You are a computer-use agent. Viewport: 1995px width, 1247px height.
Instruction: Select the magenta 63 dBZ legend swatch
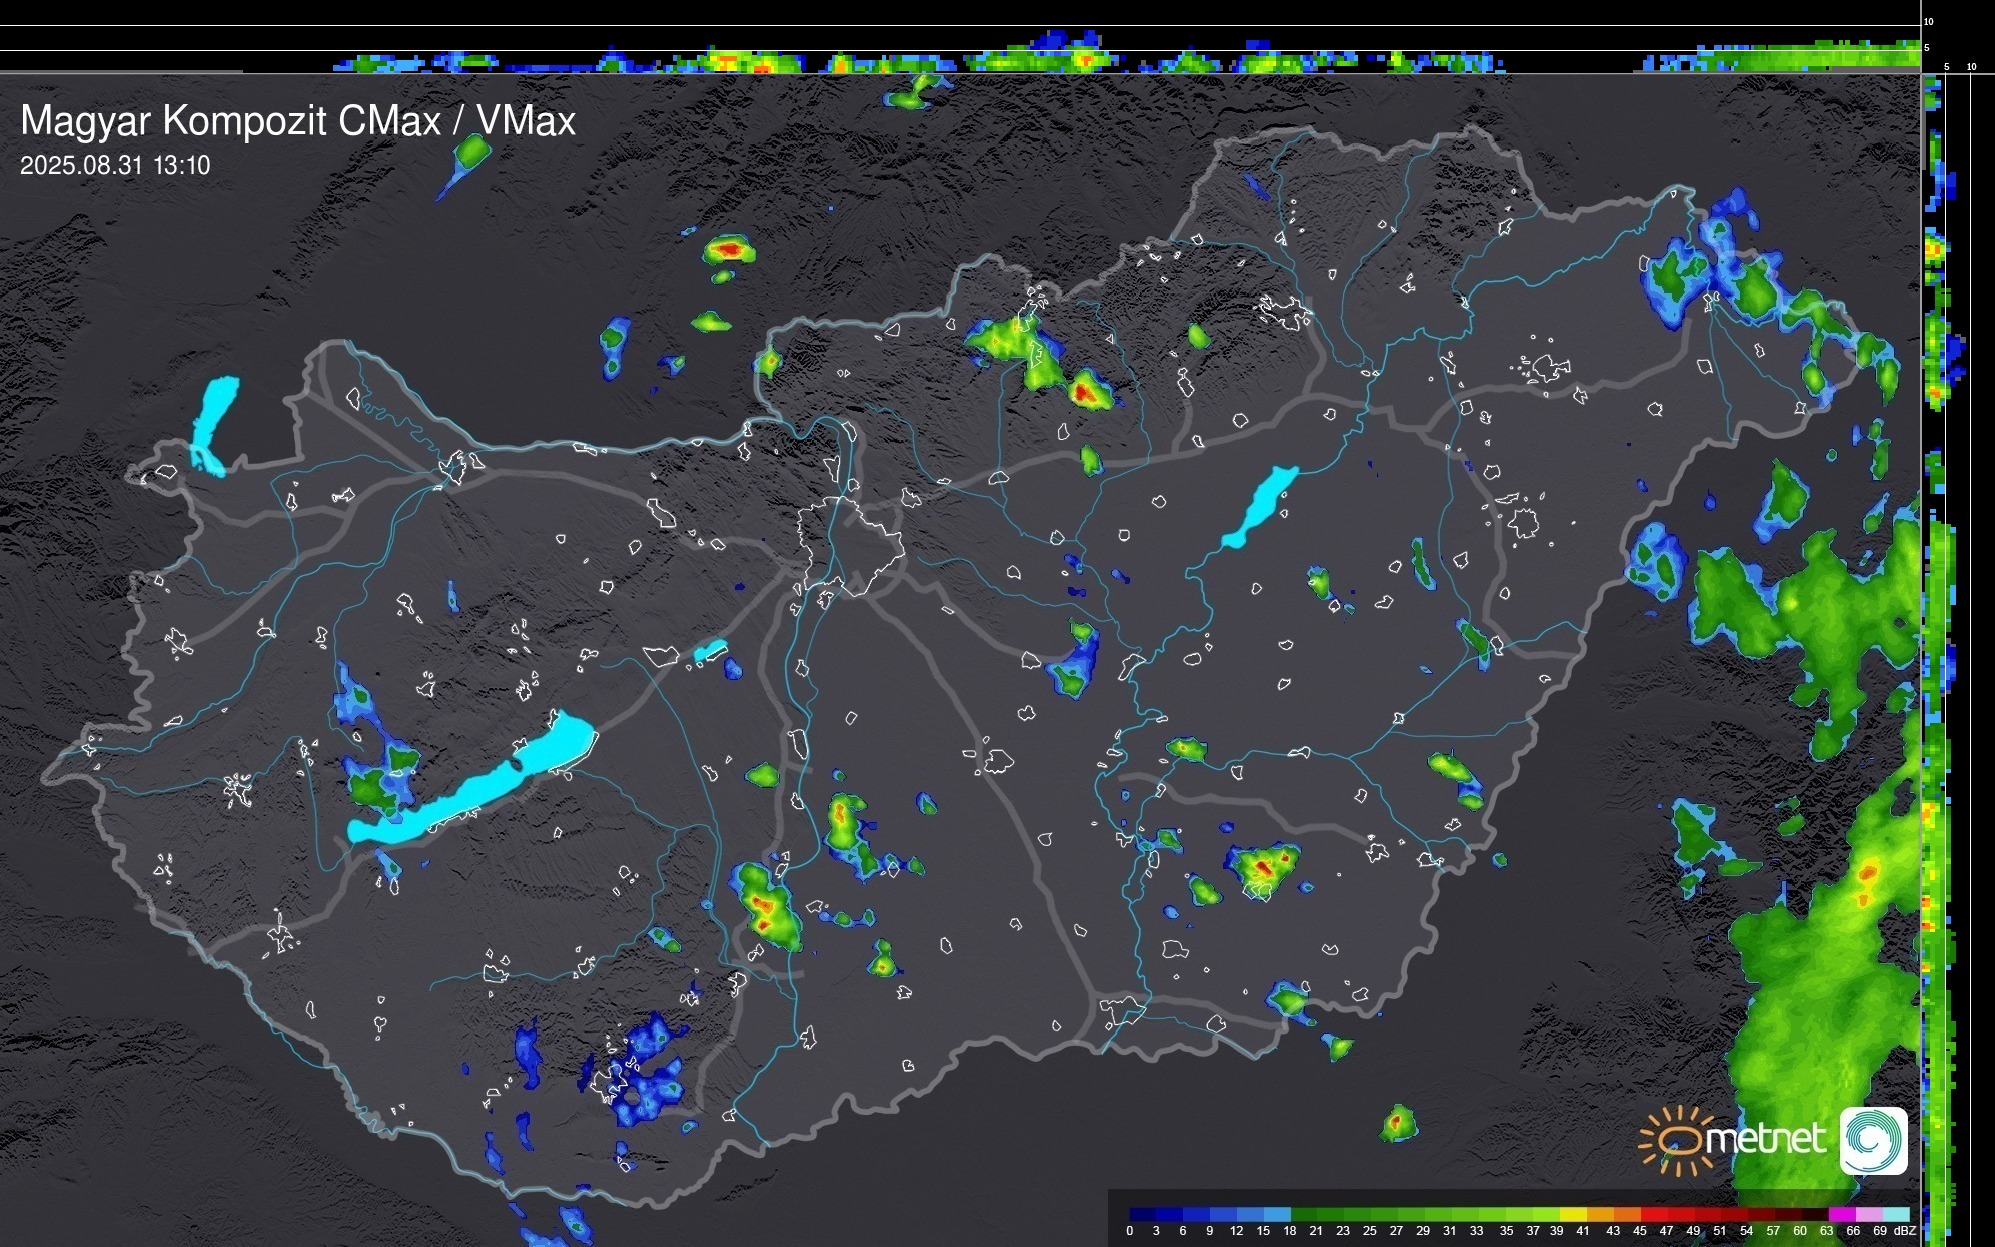pyautogui.click(x=1841, y=1214)
